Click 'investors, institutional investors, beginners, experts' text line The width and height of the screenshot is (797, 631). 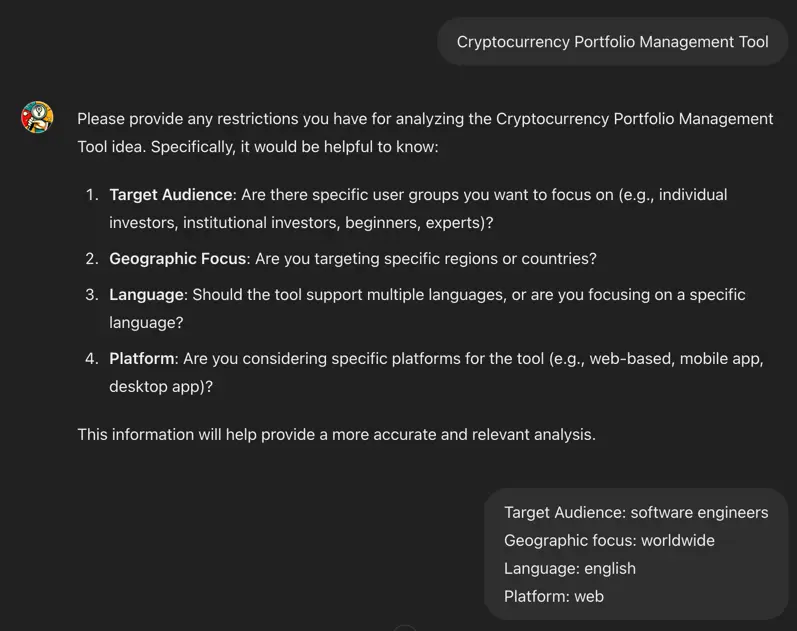click(301, 223)
